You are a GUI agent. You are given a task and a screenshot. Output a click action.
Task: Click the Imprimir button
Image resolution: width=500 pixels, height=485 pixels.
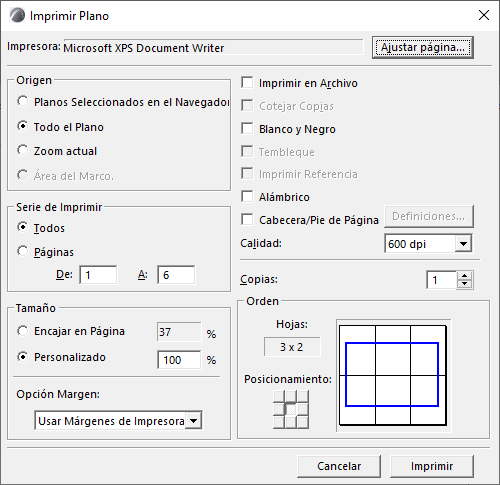[x=432, y=466]
